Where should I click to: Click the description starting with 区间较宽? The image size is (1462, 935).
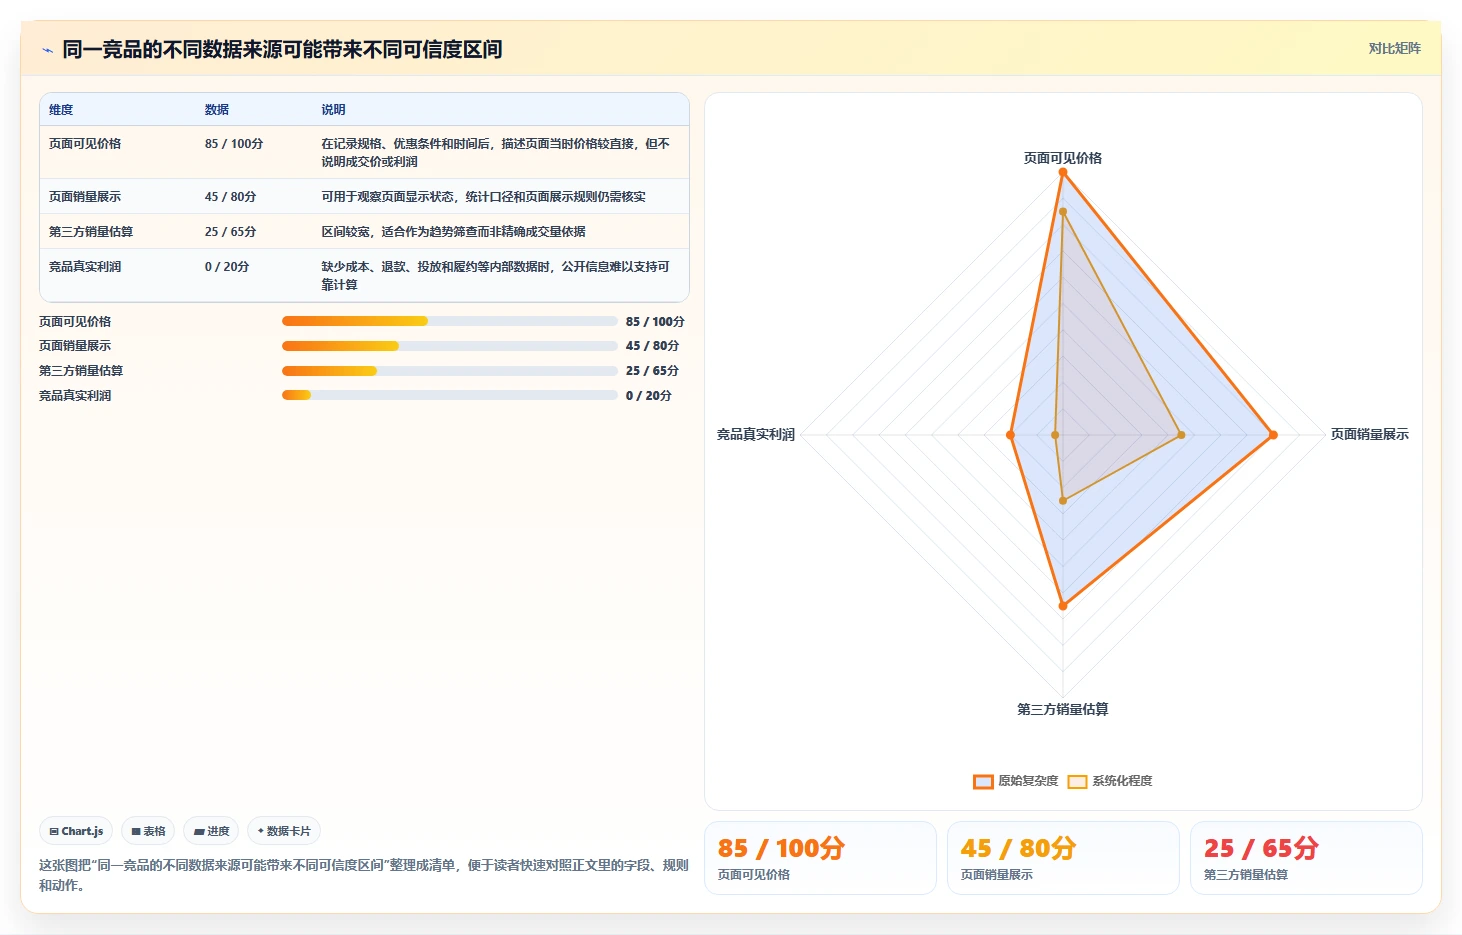click(453, 232)
